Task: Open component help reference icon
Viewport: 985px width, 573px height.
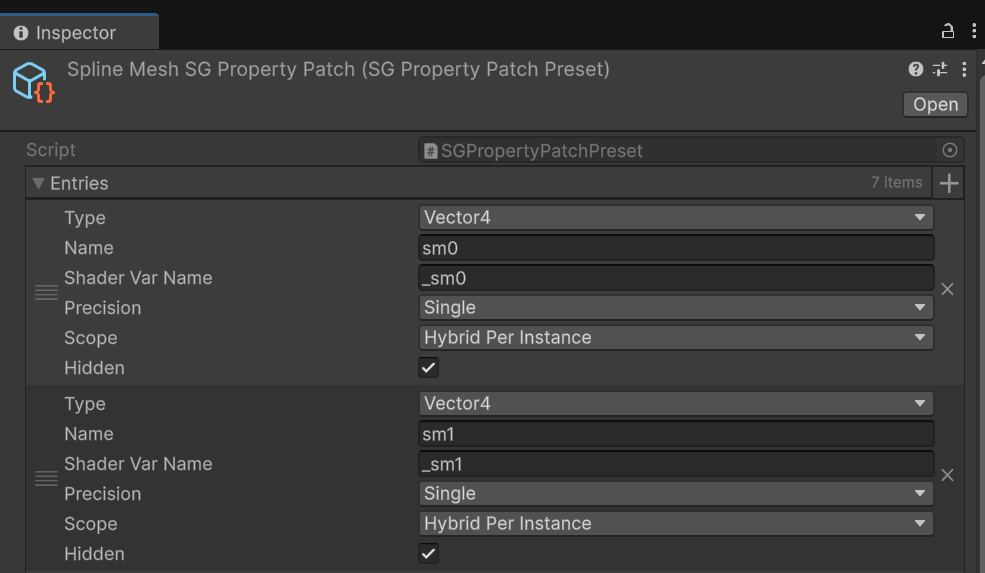Action: (x=915, y=69)
